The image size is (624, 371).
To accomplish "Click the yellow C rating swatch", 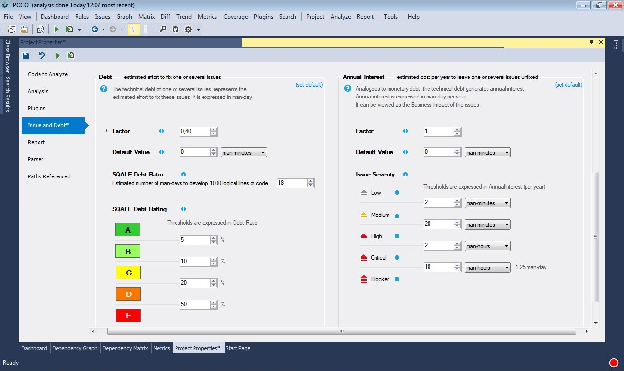I will click(128, 273).
